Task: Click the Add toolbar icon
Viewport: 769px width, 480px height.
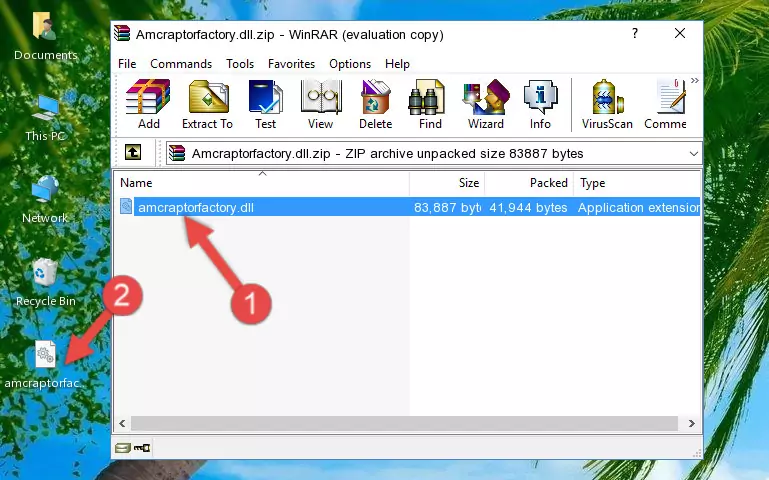Action: (x=148, y=104)
